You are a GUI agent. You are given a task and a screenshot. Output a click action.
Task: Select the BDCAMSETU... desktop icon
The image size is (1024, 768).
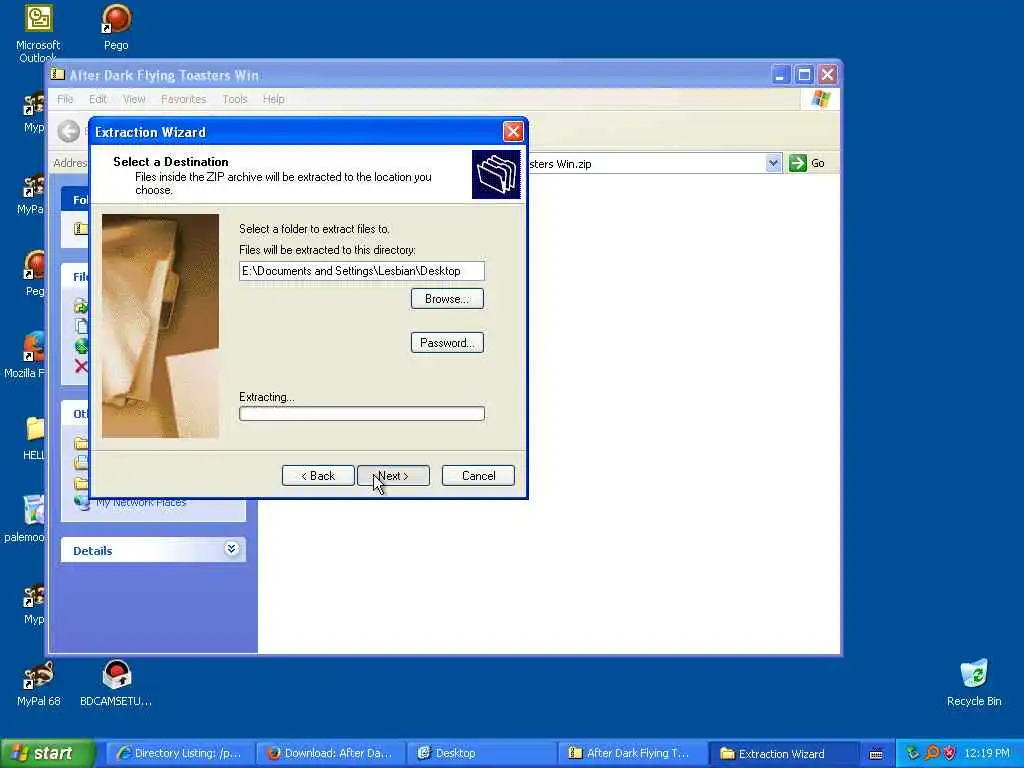coord(116,683)
